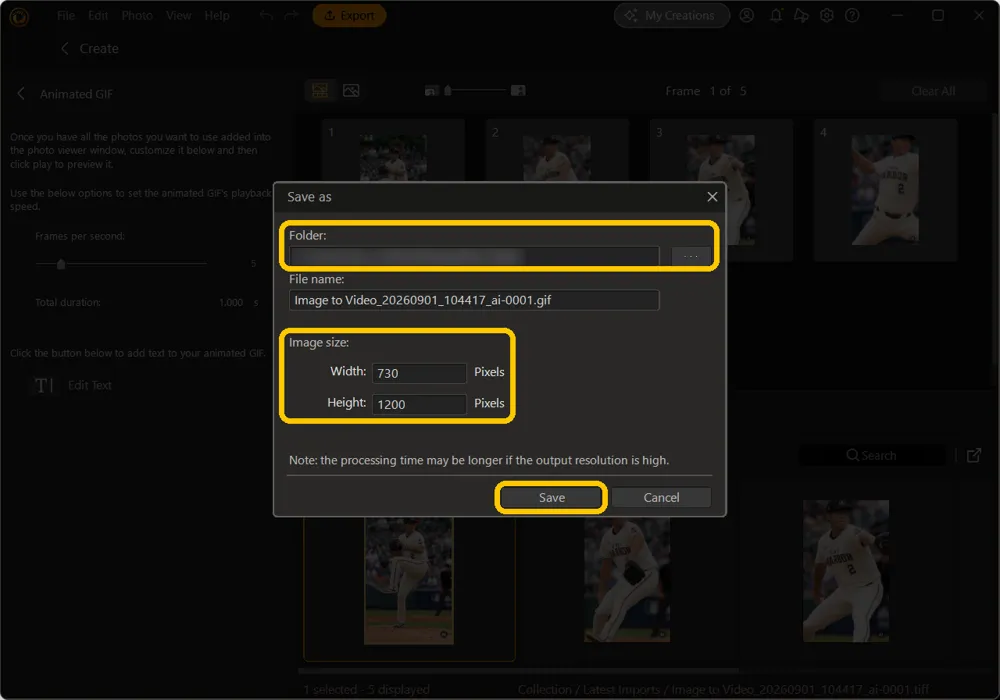The width and height of the screenshot is (1000, 700).
Task: Click the Export button
Action: pos(349,15)
